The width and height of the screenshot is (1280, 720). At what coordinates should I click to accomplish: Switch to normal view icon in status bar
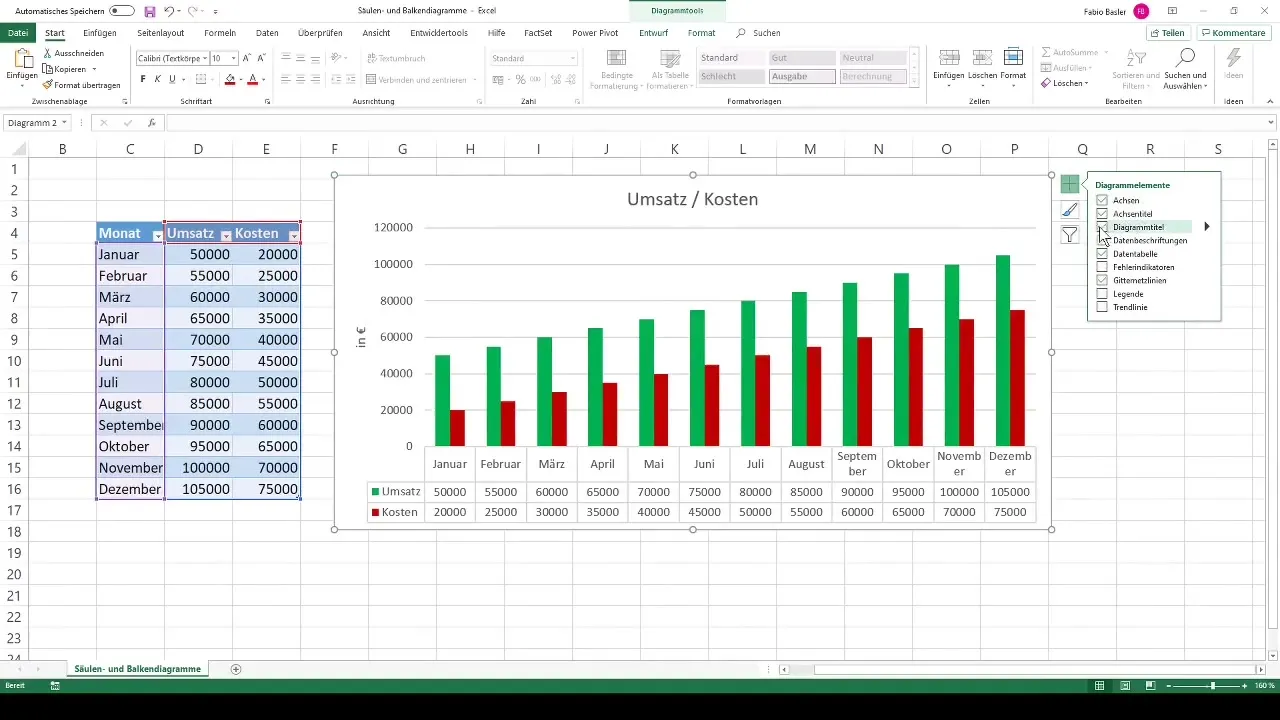pyautogui.click(x=1099, y=686)
